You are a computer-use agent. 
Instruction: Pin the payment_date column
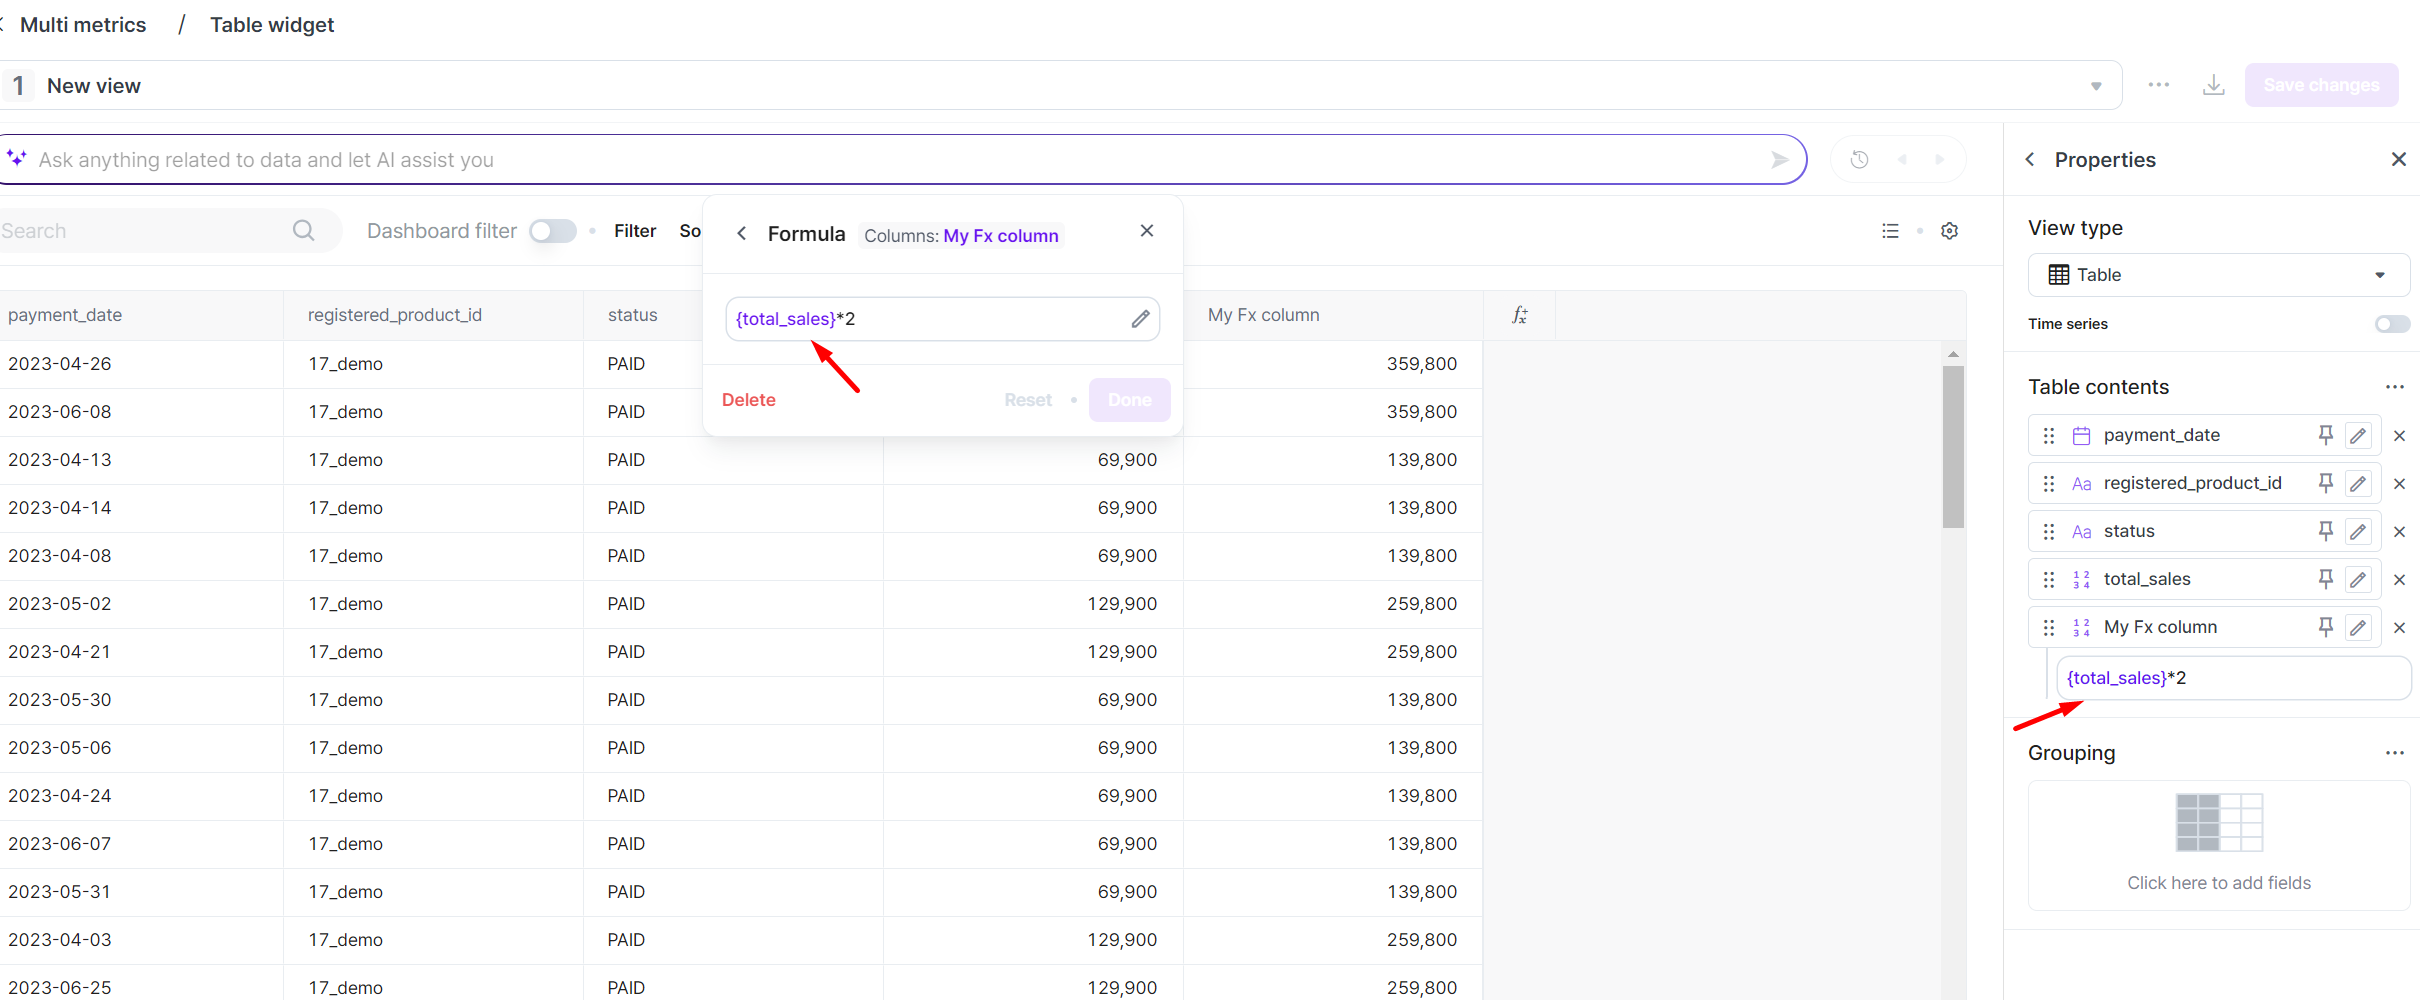tap(2325, 435)
